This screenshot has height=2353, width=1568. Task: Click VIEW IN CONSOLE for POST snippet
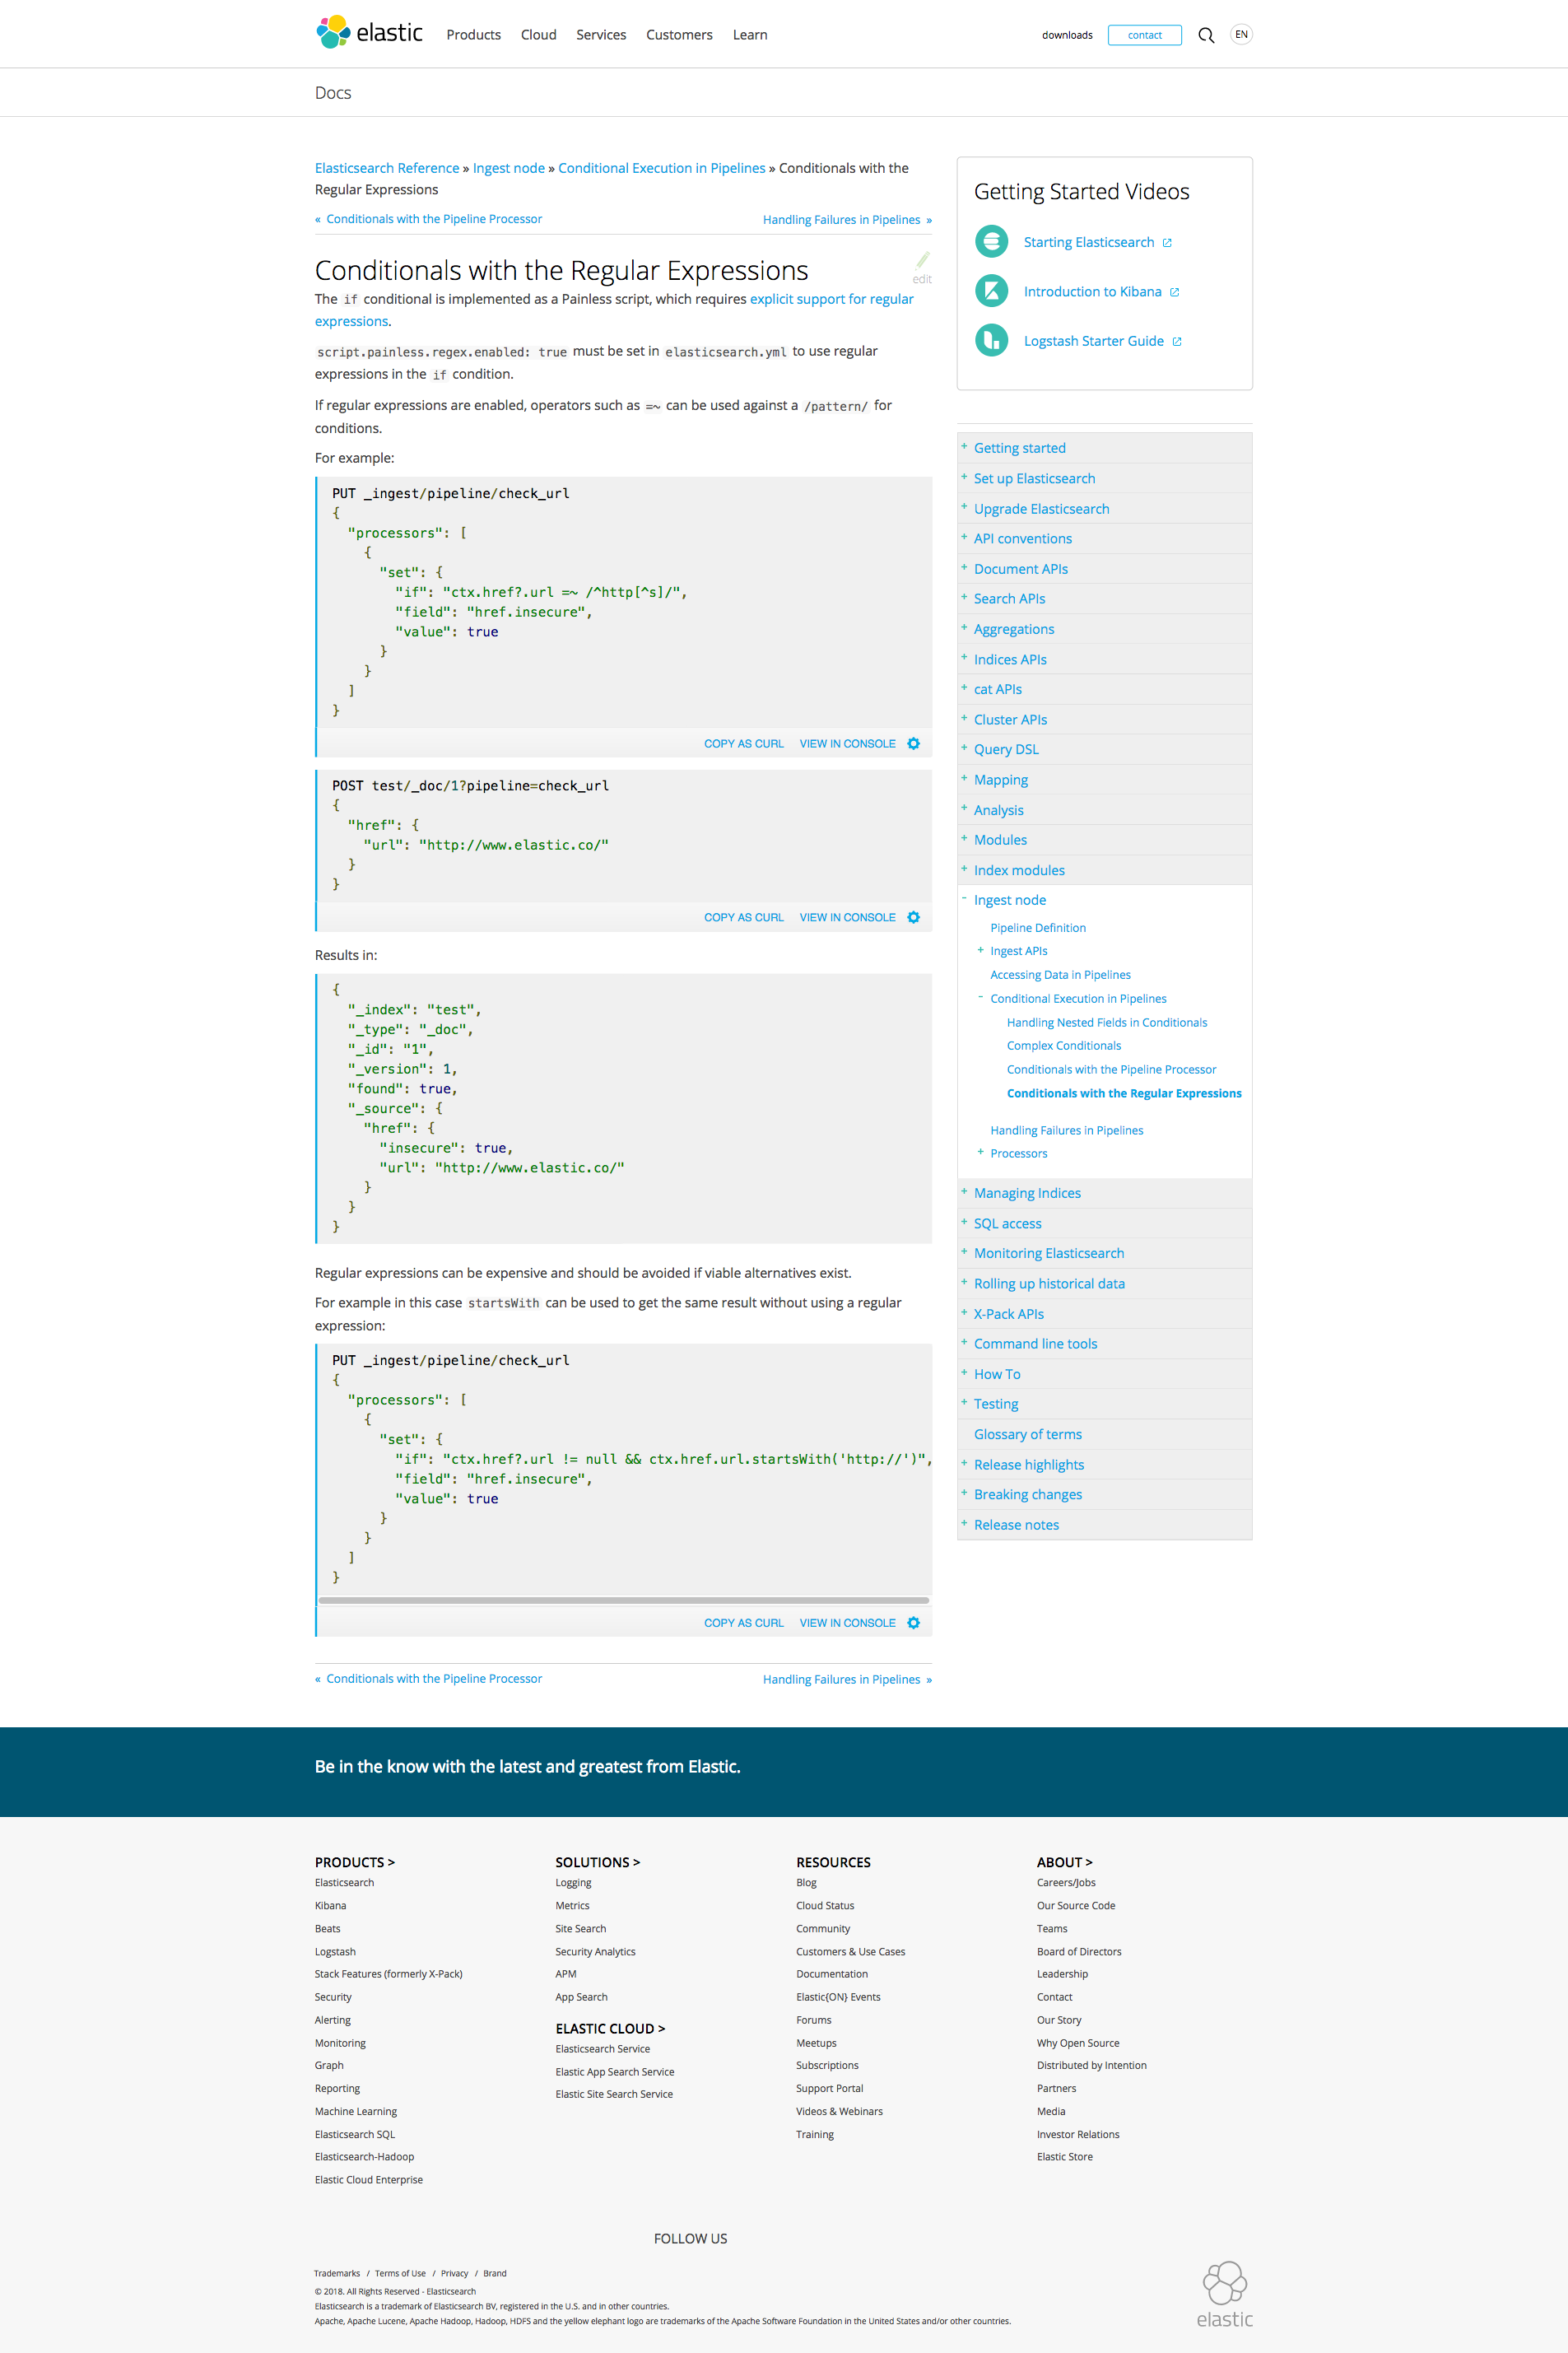(x=847, y=917)
